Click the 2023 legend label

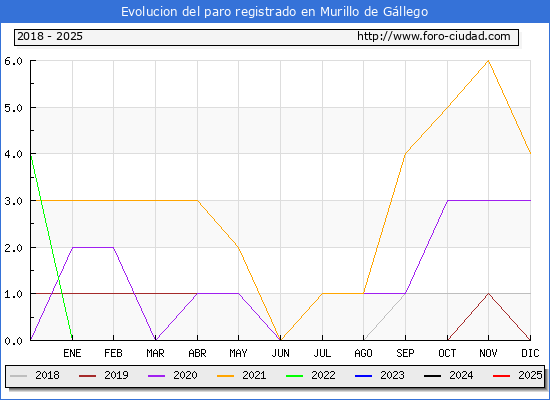(393, 375)
